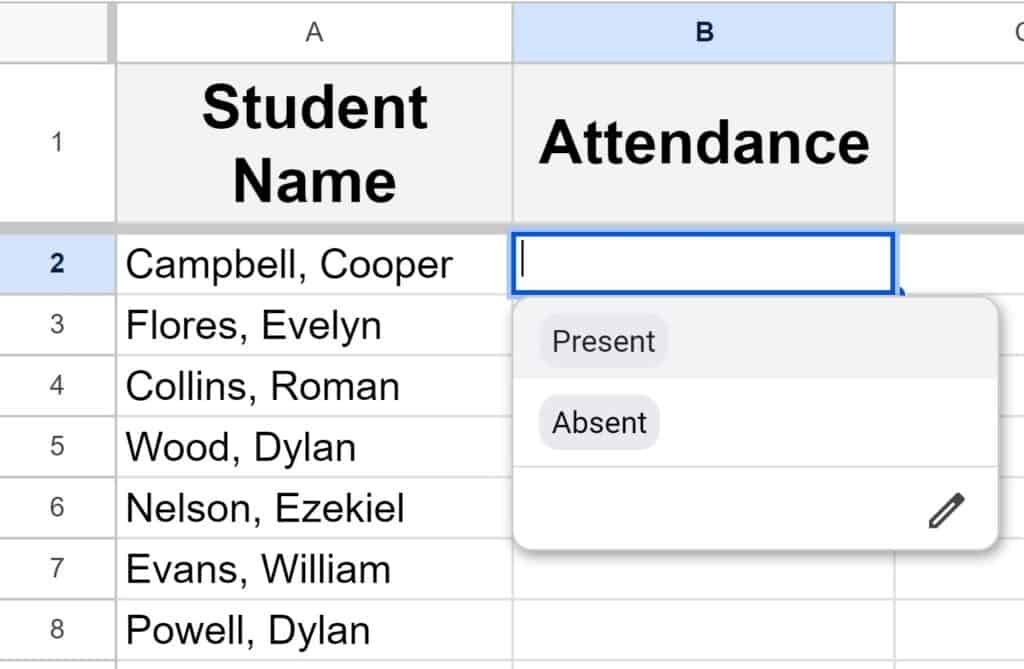Viewport: 1024px width, 669px height.
Task: Select column A header
Action: pyautogui.click(x=314, y=32)
